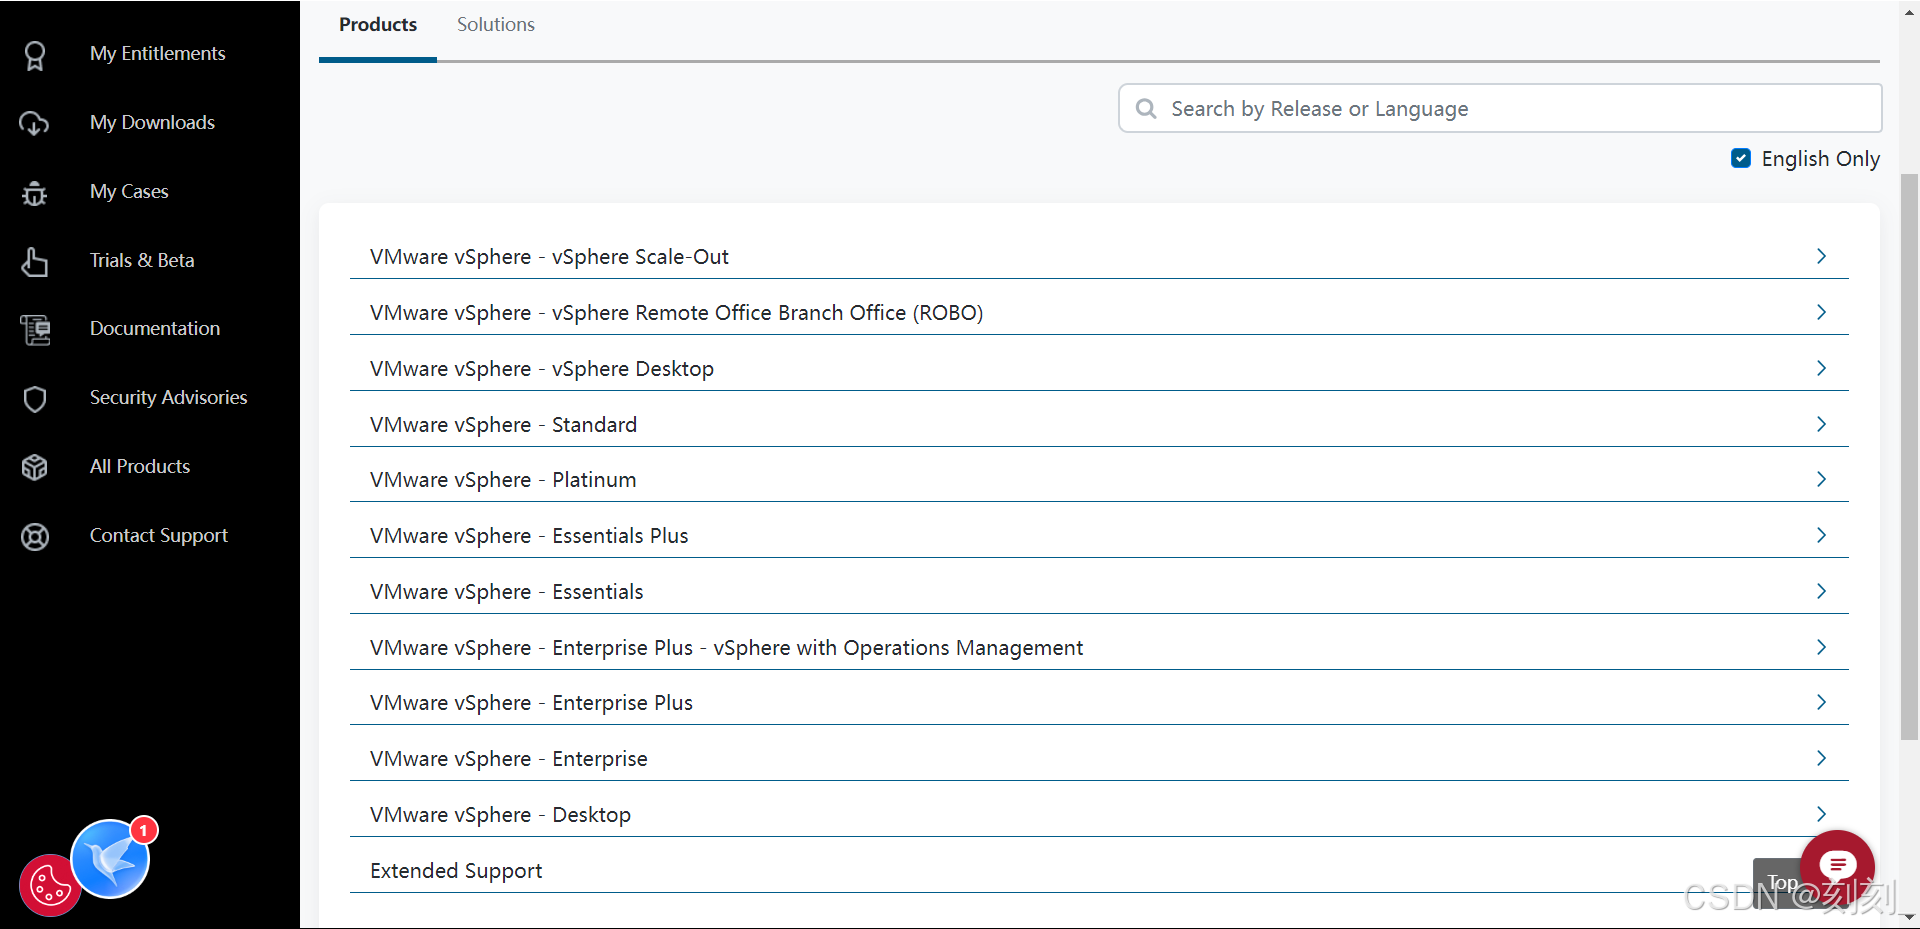Viewport: 1920px width, 929px height.
Task: Select VMware vSphere - vSphere Desktop text
Action: click(x=542, y=369)
